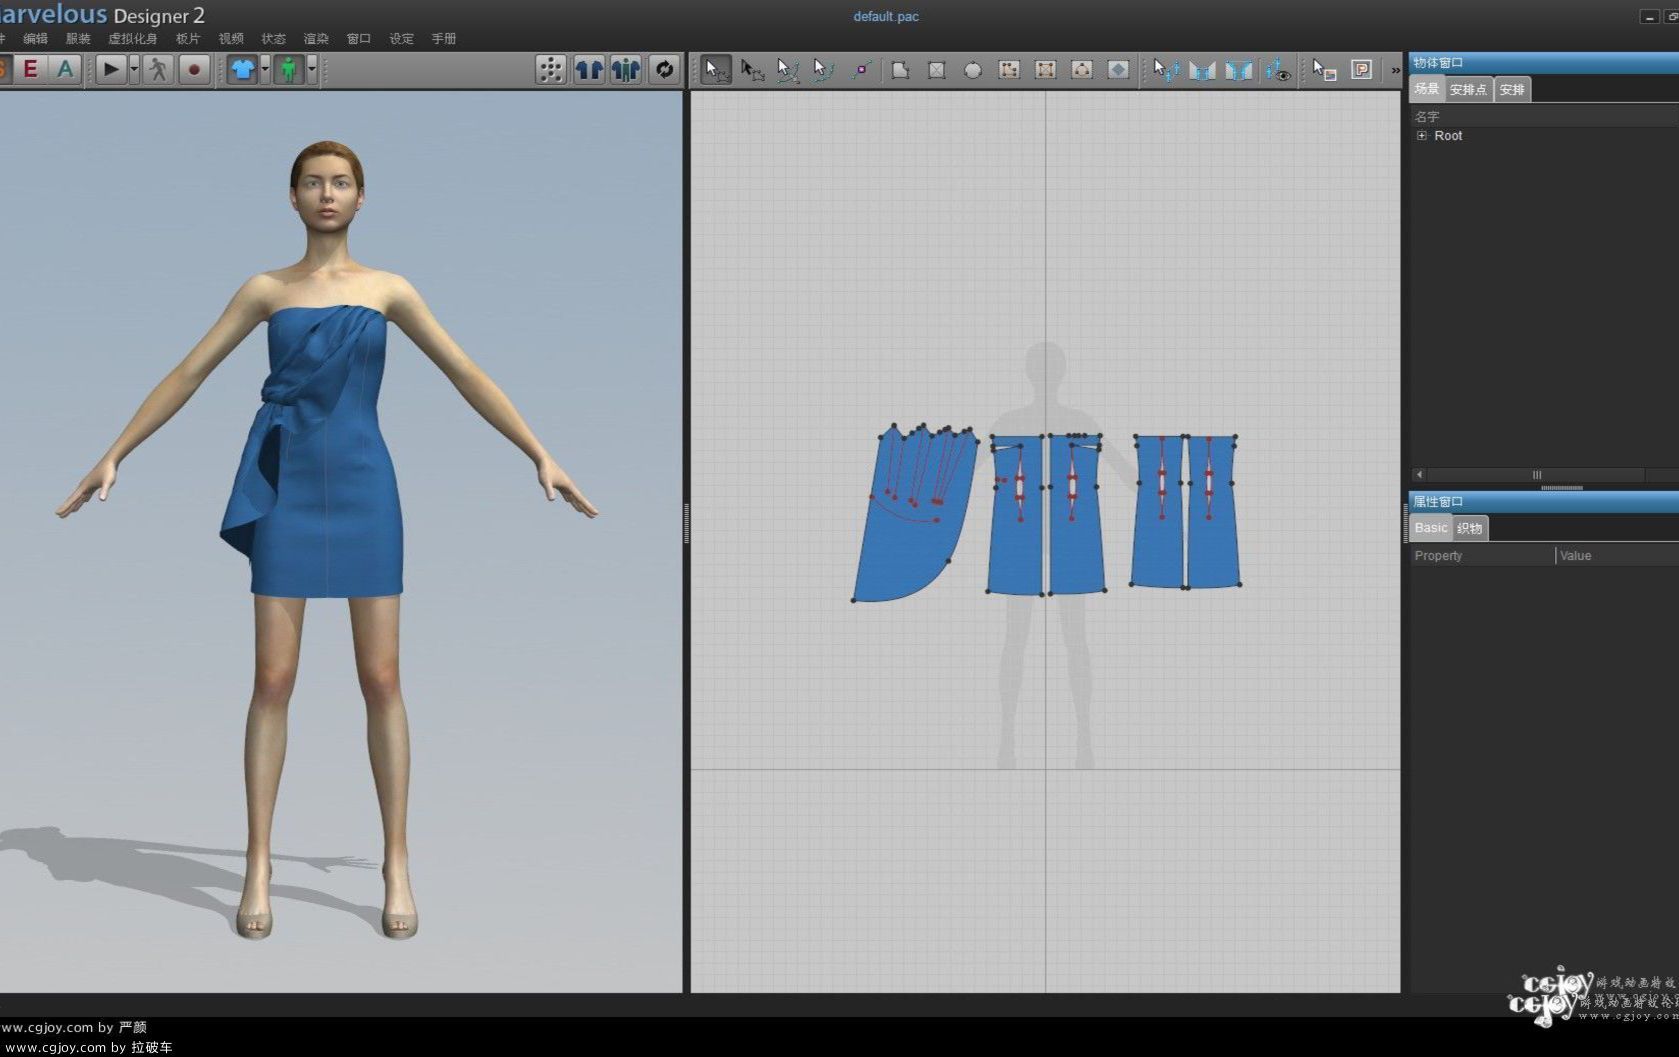
Task: Open the avatar display dropdown arrow
Action: [x=312, y=69]
